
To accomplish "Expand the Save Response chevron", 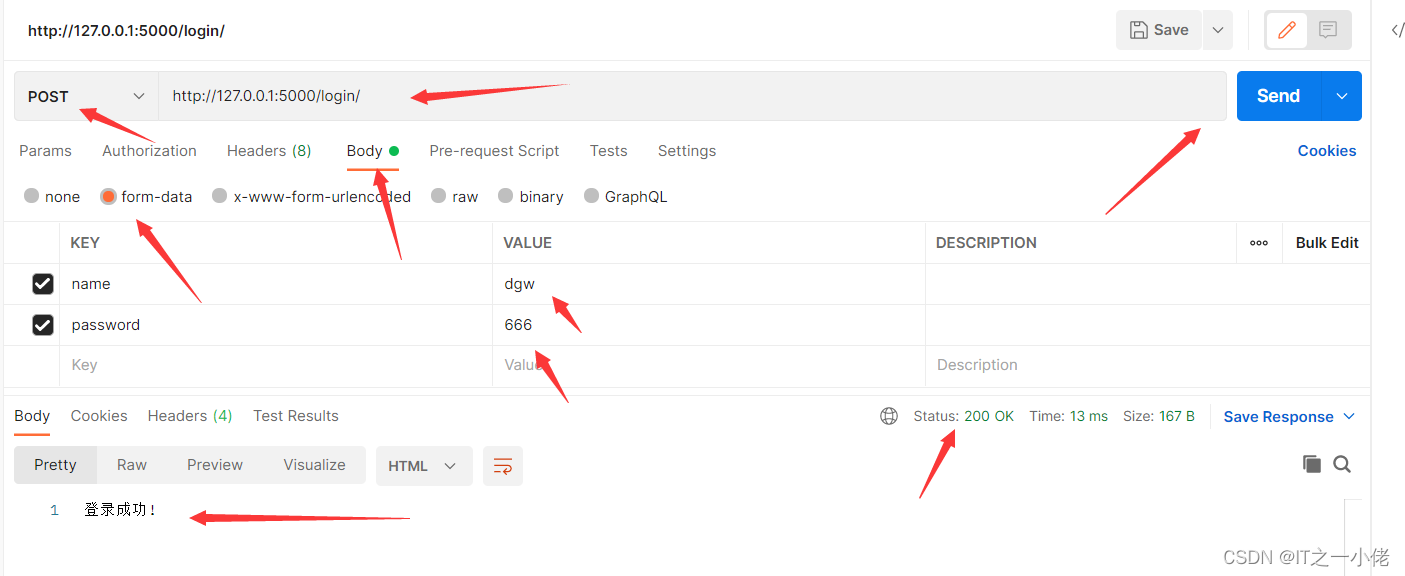I will click(x=1349, y=417).
